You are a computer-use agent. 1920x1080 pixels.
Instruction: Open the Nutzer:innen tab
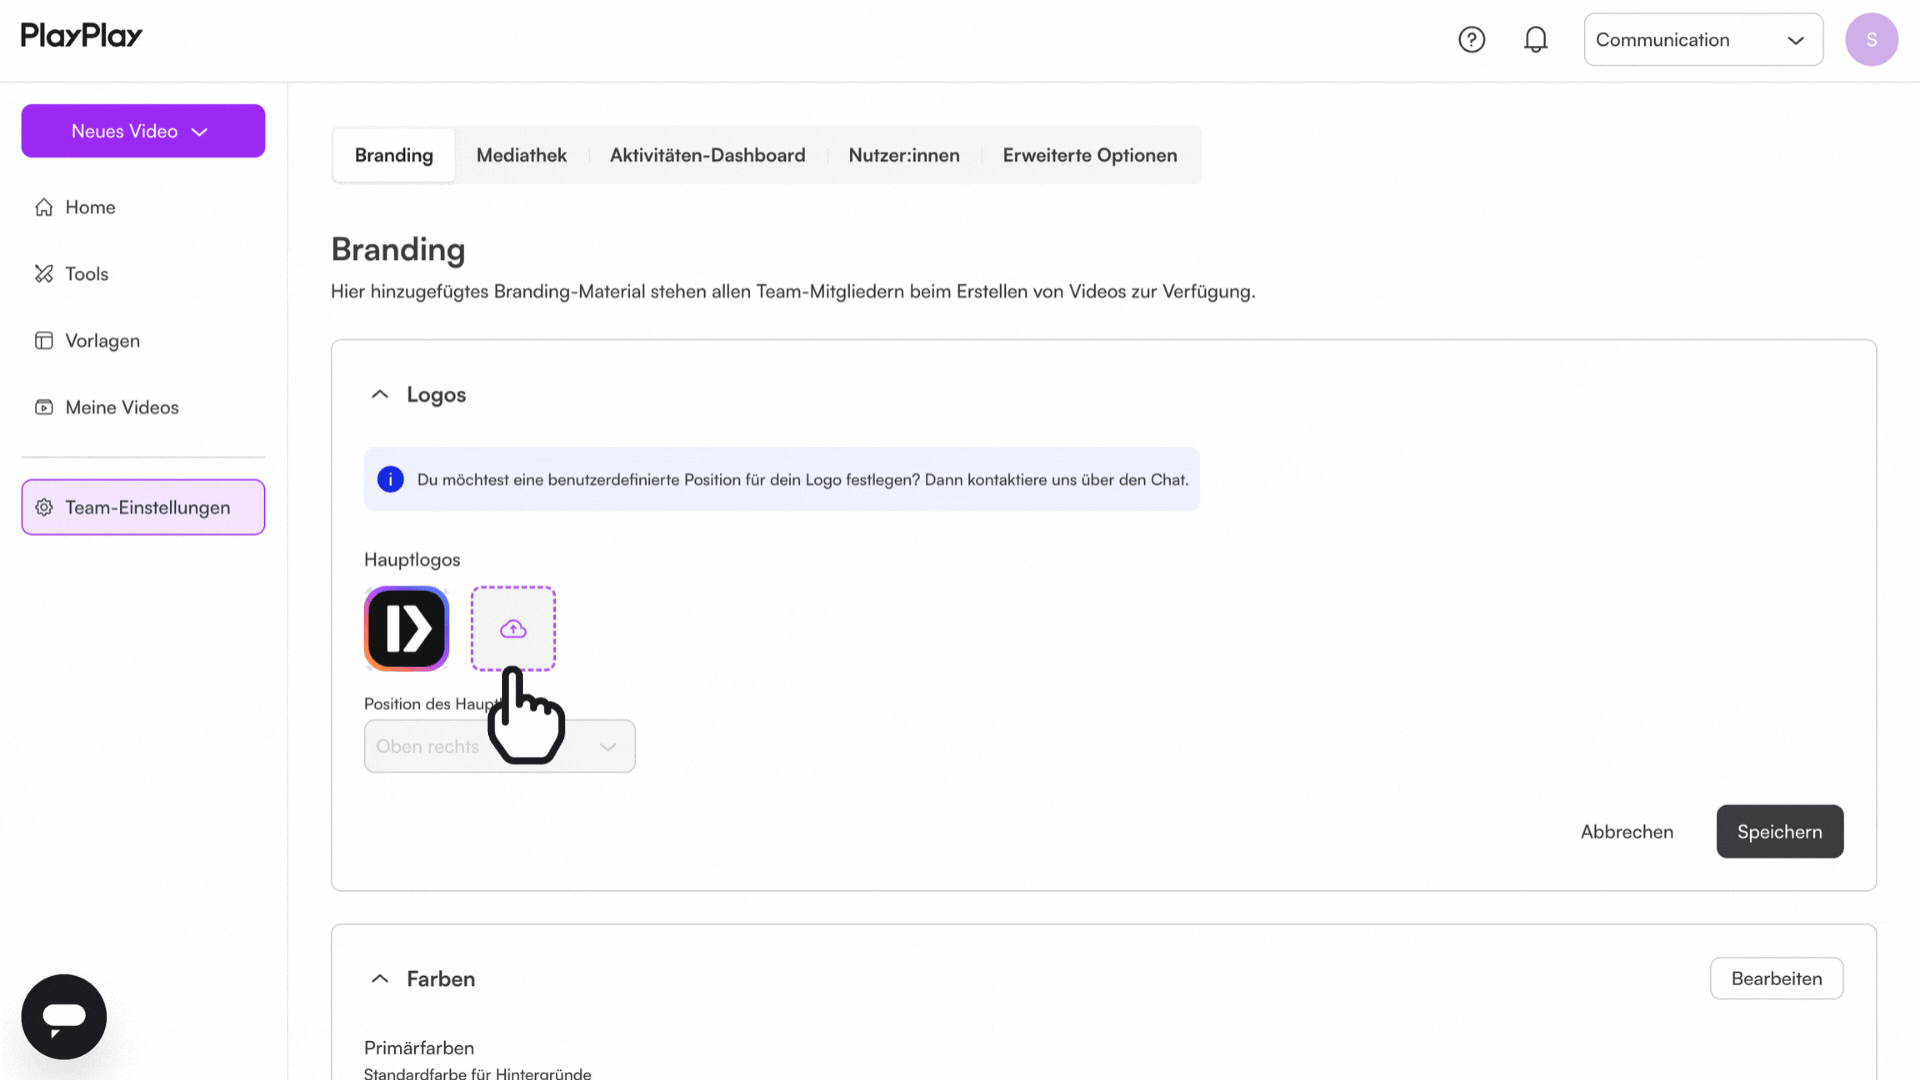coord(904,155)
